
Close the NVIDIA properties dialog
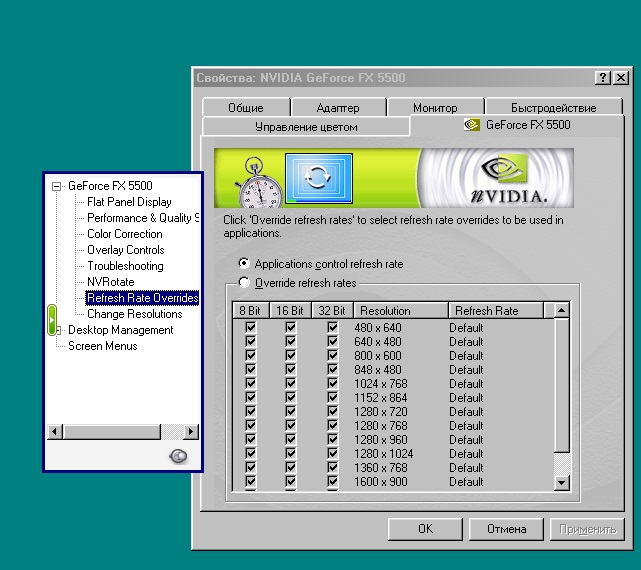(621, 78)
